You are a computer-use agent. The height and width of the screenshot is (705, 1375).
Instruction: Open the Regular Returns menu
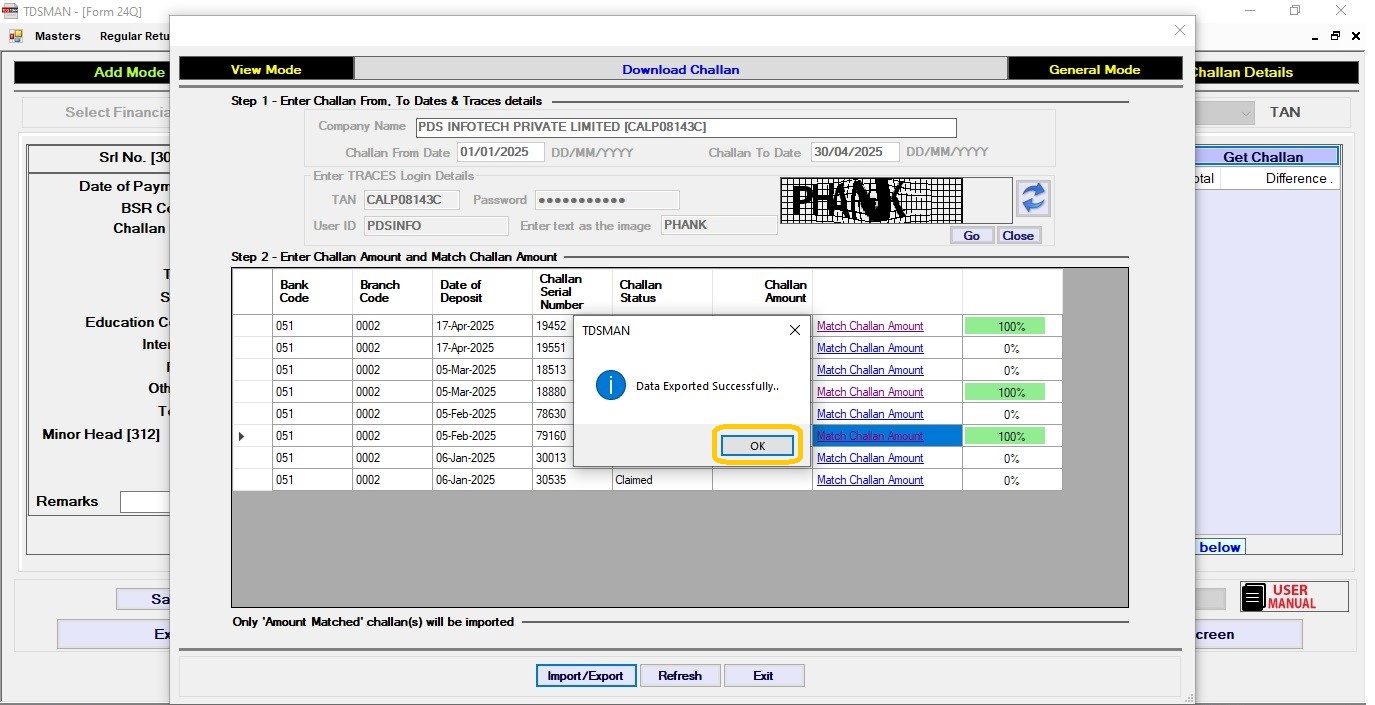click(135, 36)
